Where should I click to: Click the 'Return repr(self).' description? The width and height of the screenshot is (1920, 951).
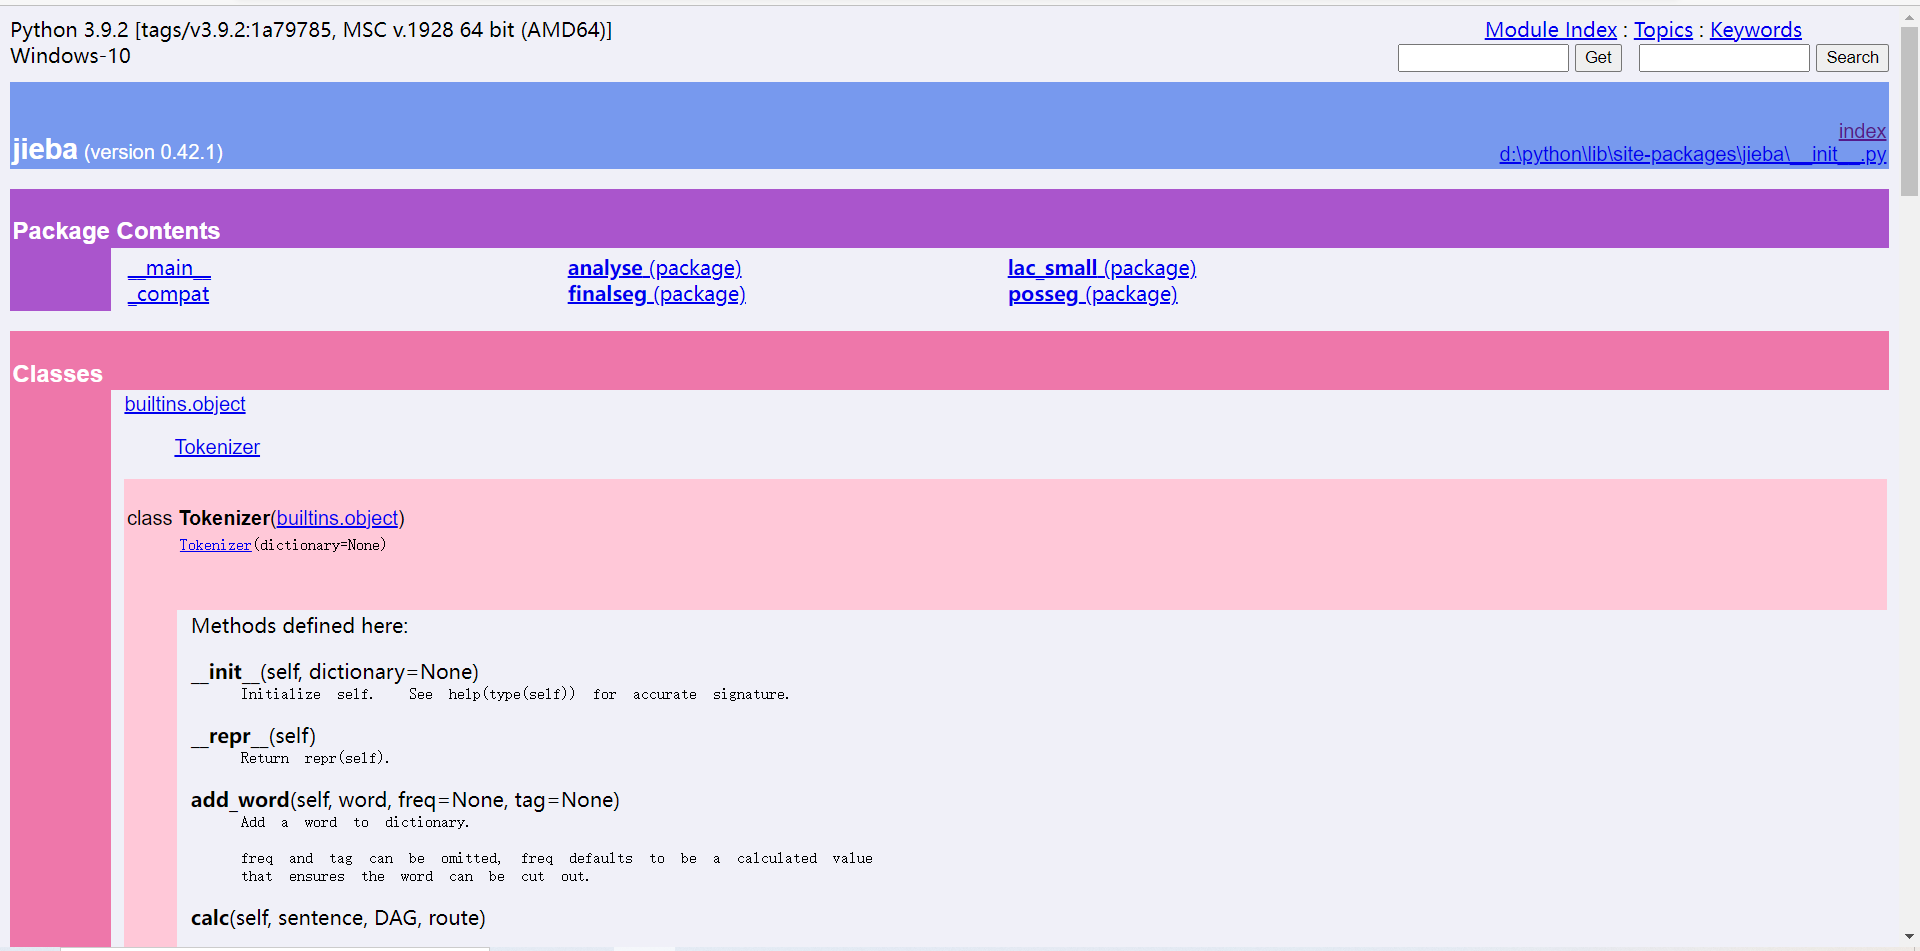(x=315, y=758)
